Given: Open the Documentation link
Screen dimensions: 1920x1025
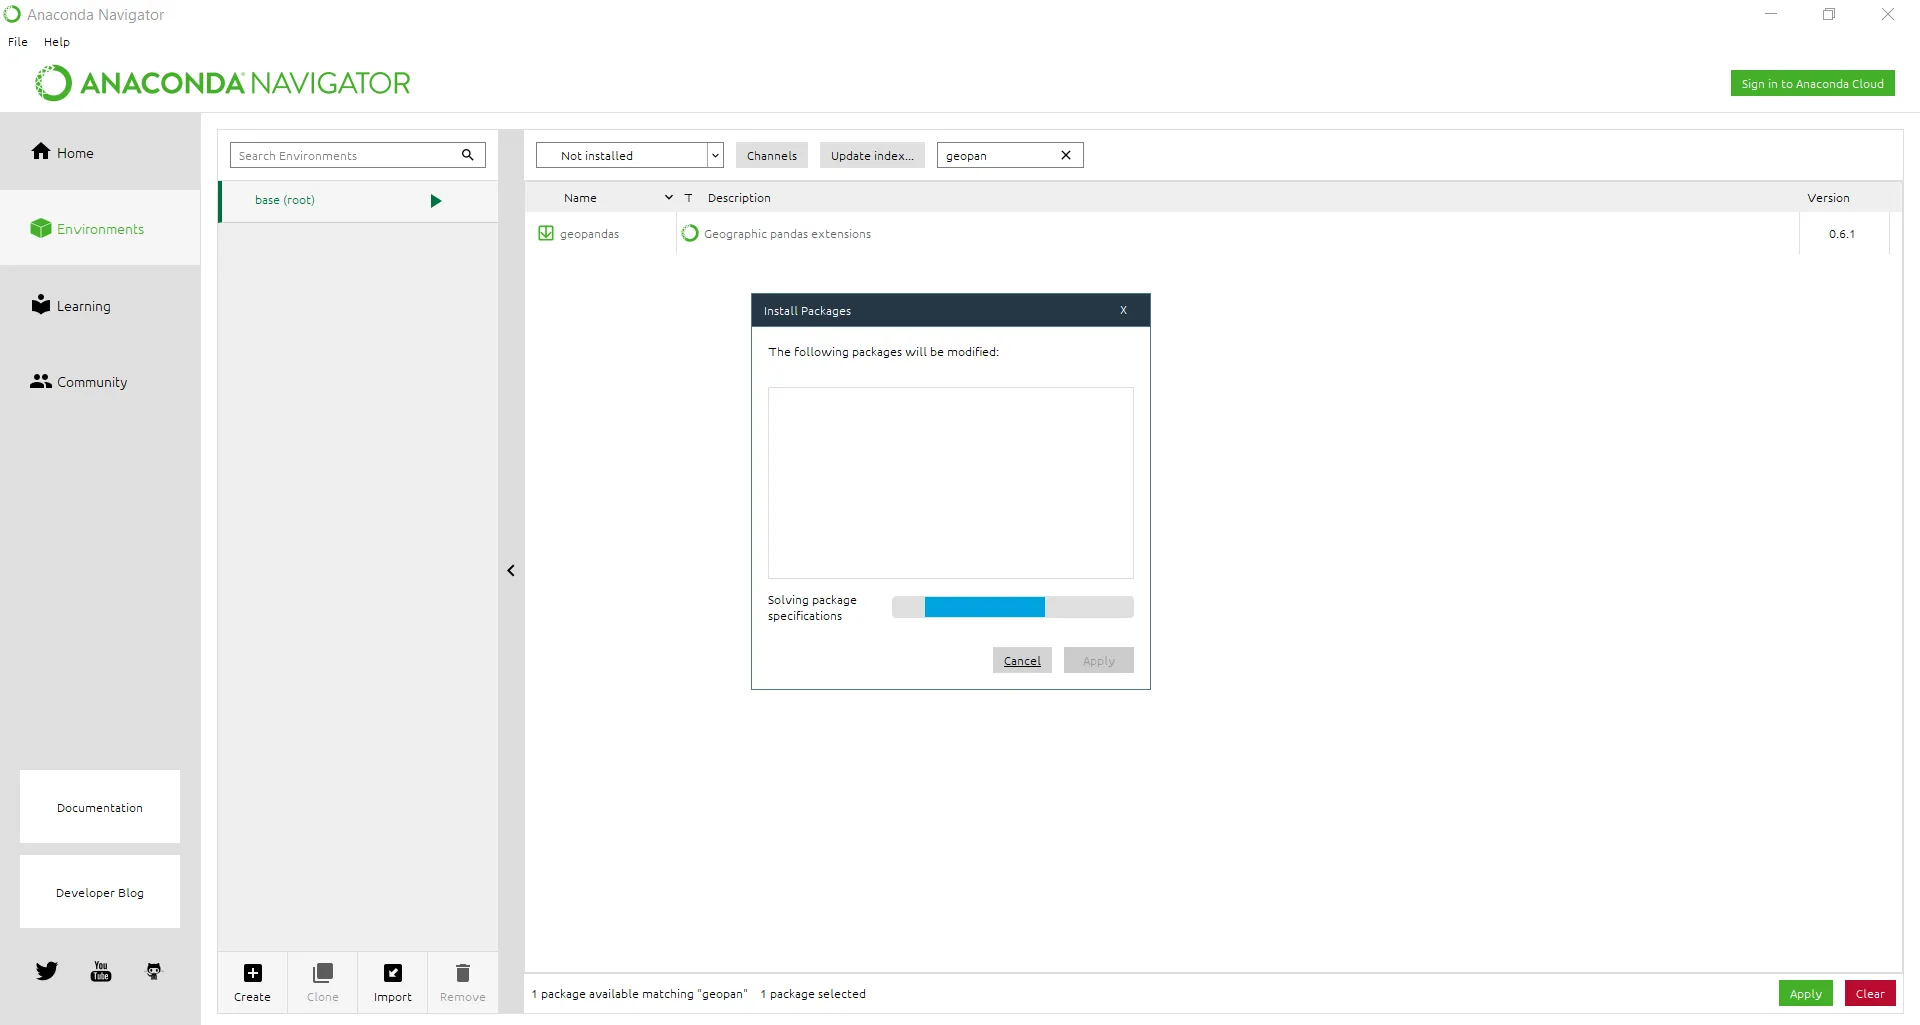Looking at the screenshot, I should (x=100, y=807).
